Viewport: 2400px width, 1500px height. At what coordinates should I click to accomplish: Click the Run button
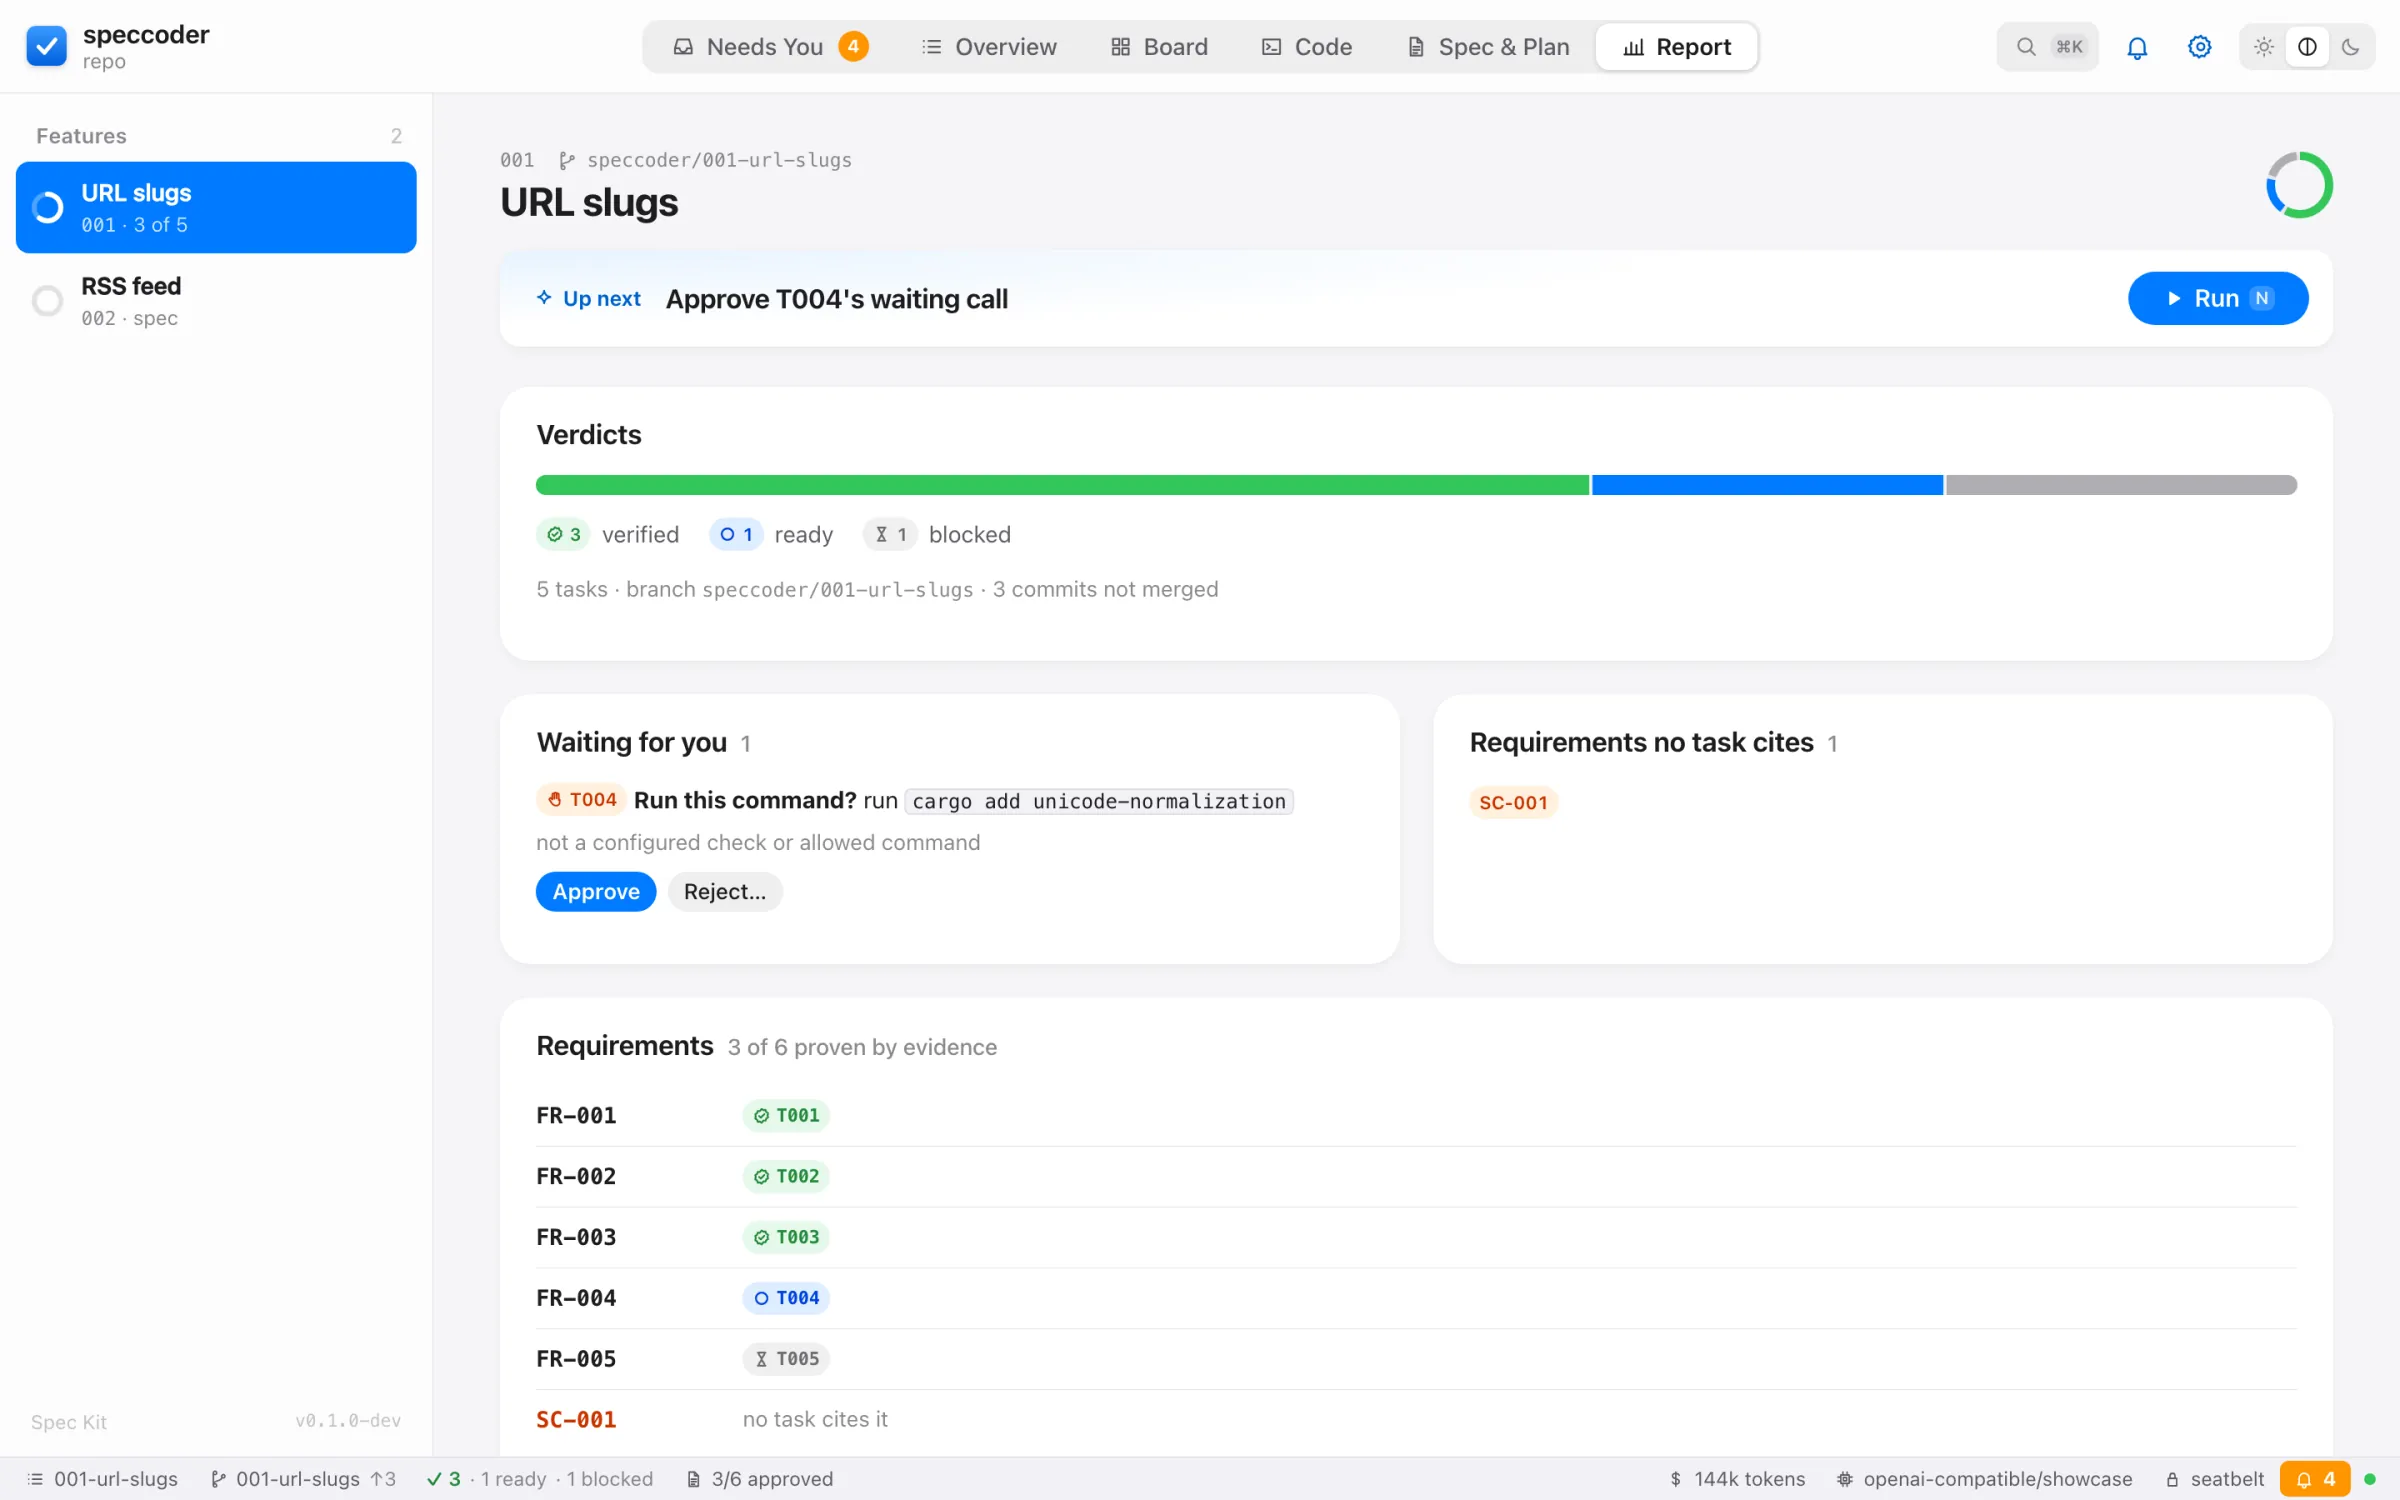pos(2217,298)
